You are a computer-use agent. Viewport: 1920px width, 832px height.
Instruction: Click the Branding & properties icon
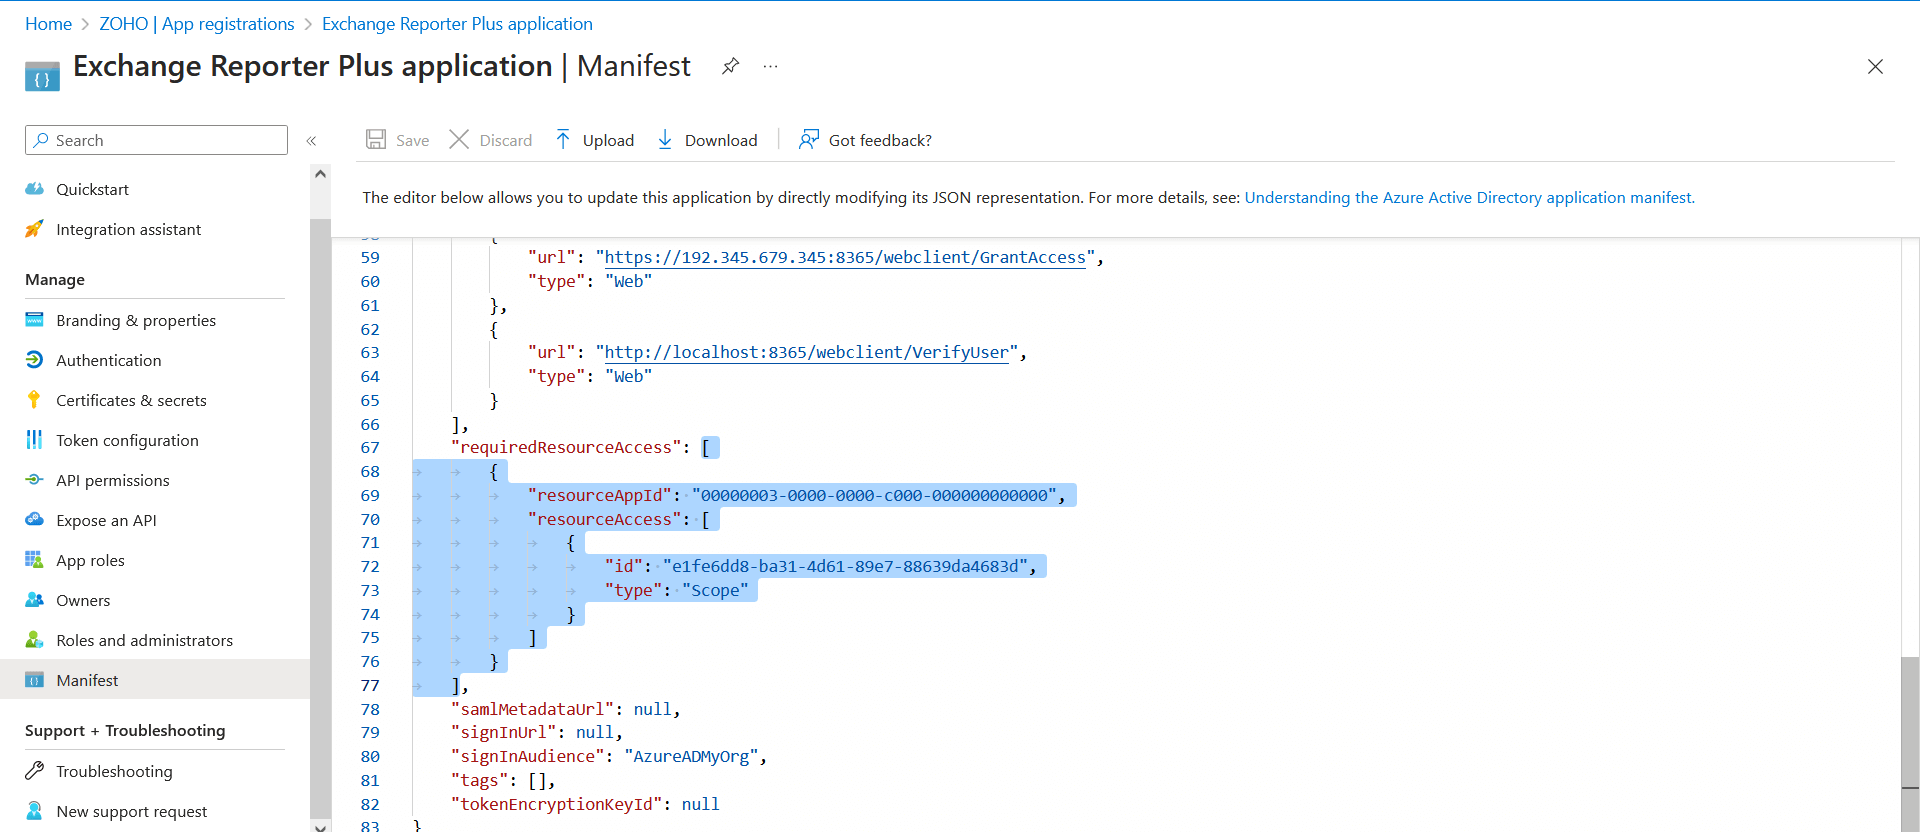pos(34,320)
